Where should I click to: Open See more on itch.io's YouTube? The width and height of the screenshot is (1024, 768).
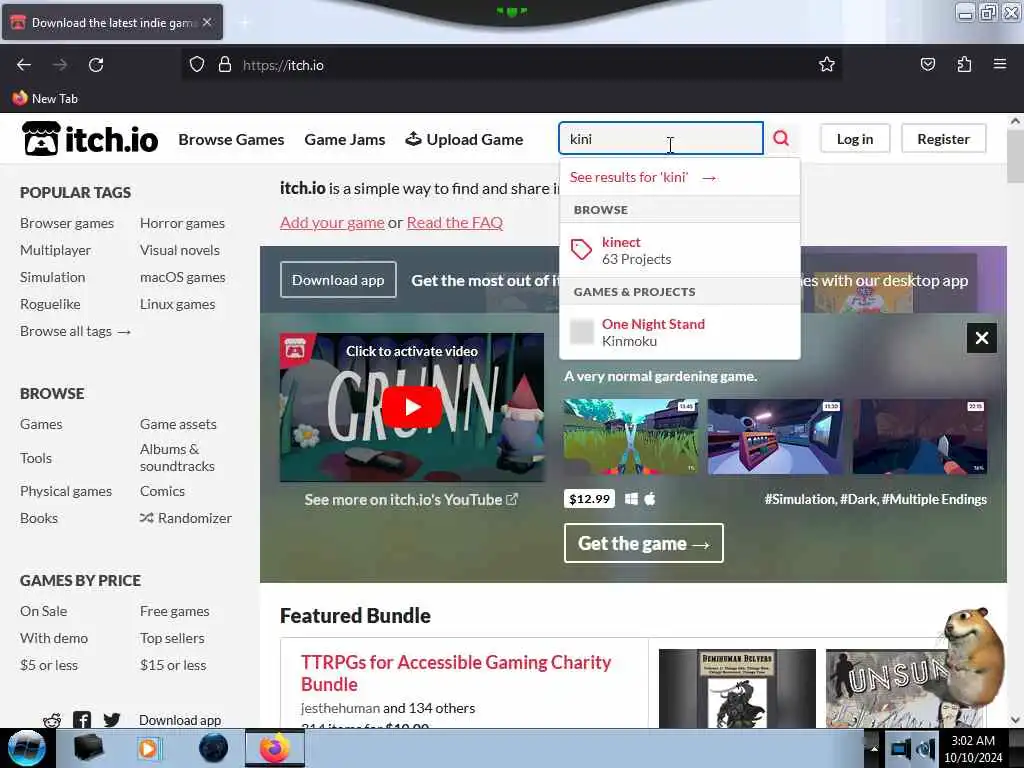(x=411, y=500)
